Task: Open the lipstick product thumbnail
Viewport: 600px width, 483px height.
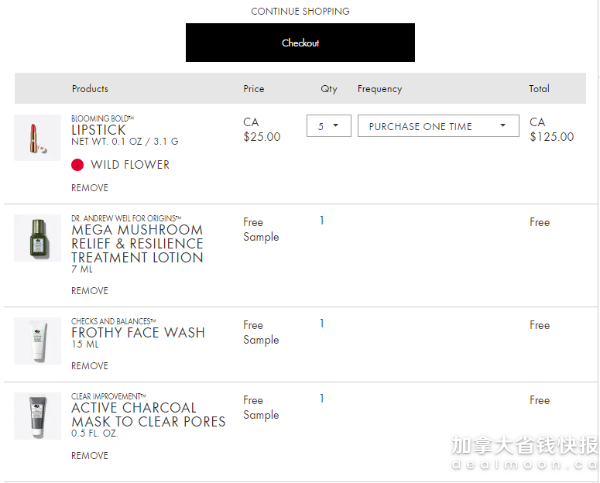Action: (38, 138)
